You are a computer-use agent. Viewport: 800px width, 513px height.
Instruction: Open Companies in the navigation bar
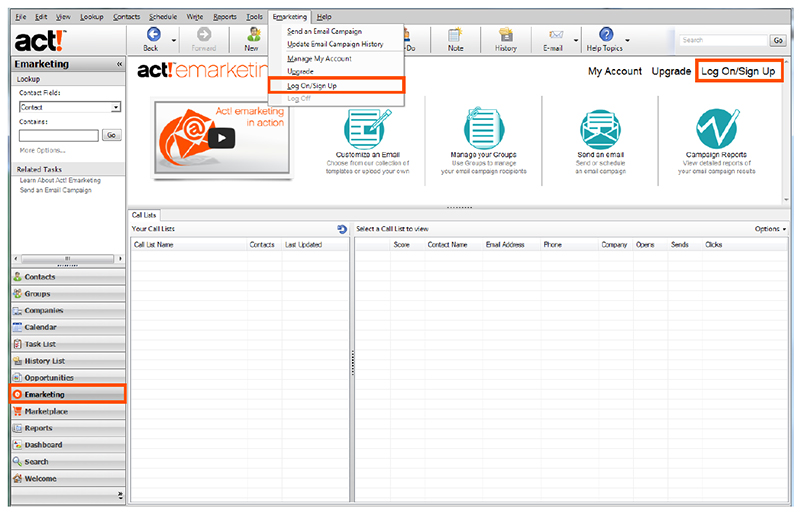[68, 310]
